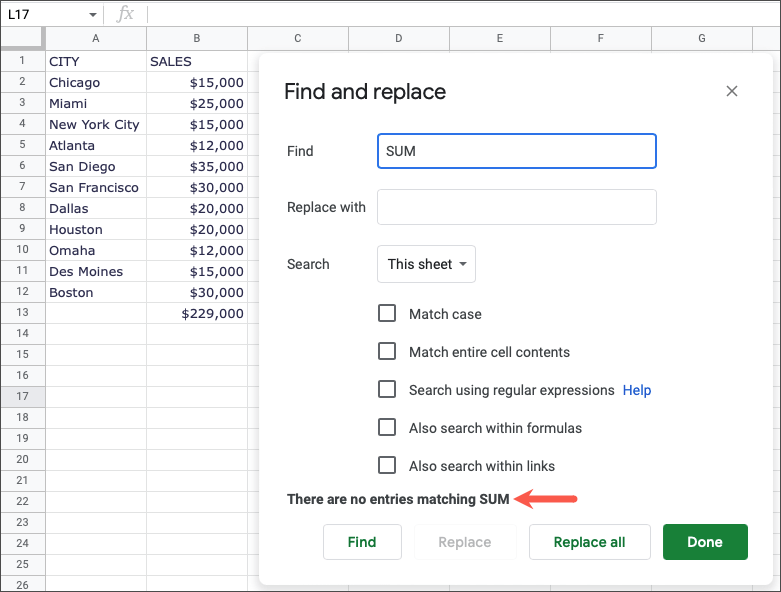Tick Also search within links checkbox
781x592 pixels.
[x=387, y=466]
